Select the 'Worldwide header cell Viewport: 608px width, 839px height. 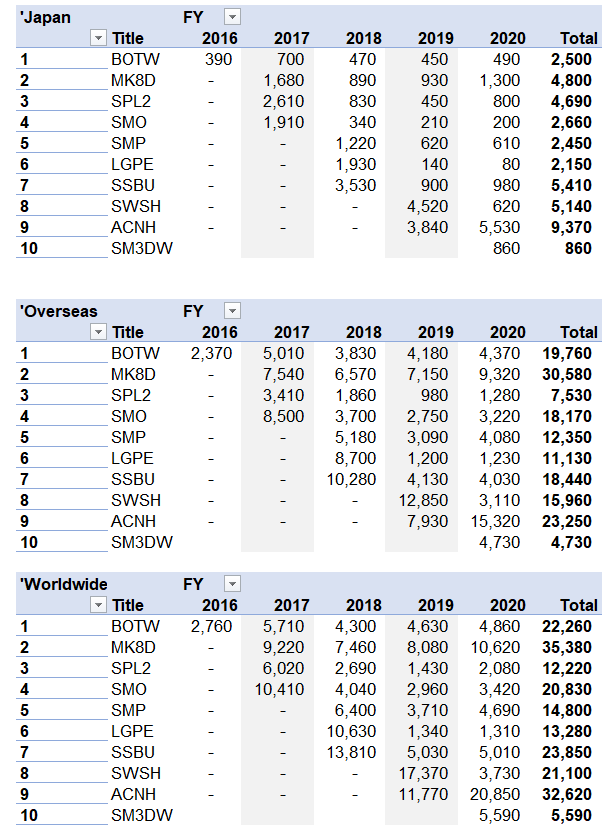coord(64,584)
